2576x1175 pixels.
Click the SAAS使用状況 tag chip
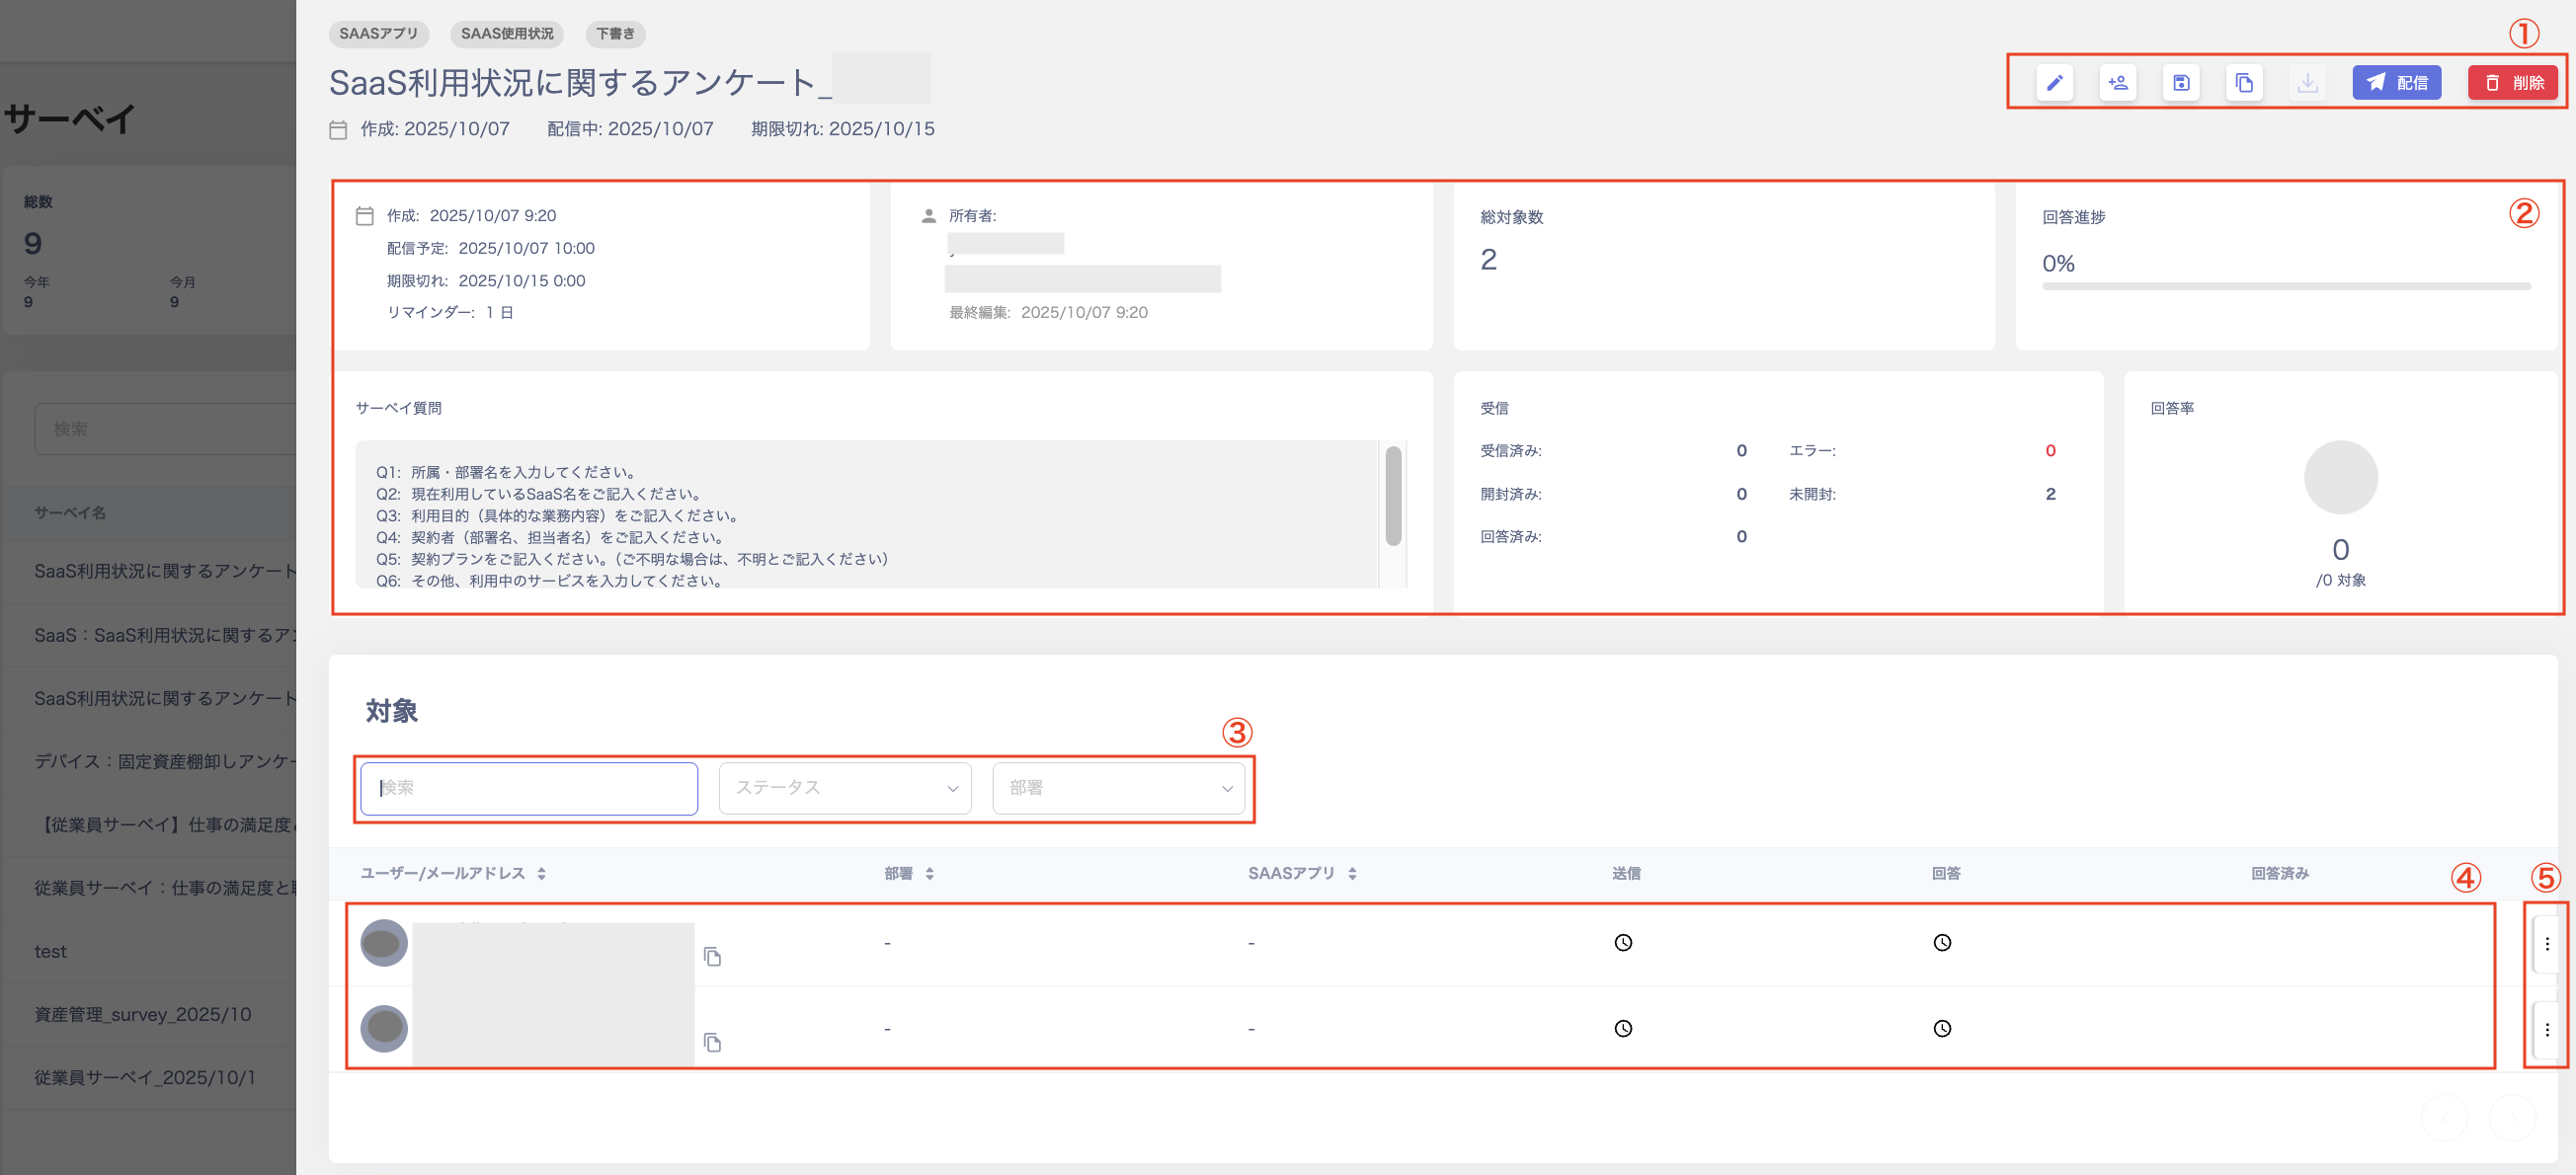[506, 34]
